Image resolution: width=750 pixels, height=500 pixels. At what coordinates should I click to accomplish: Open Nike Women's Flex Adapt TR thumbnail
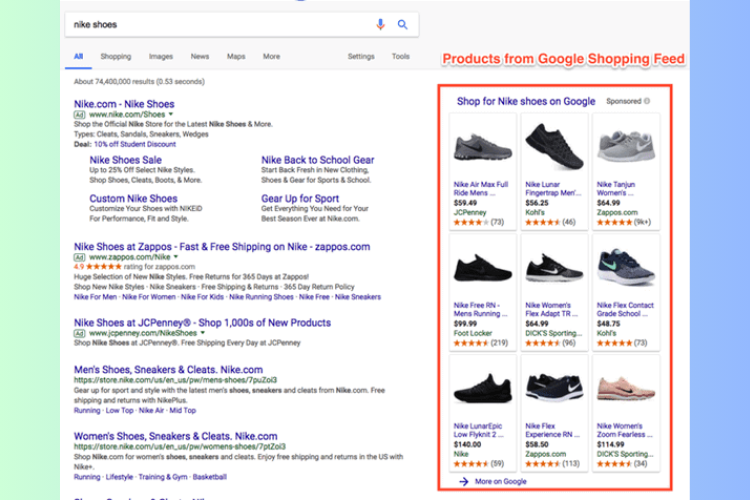pos(554,267)
